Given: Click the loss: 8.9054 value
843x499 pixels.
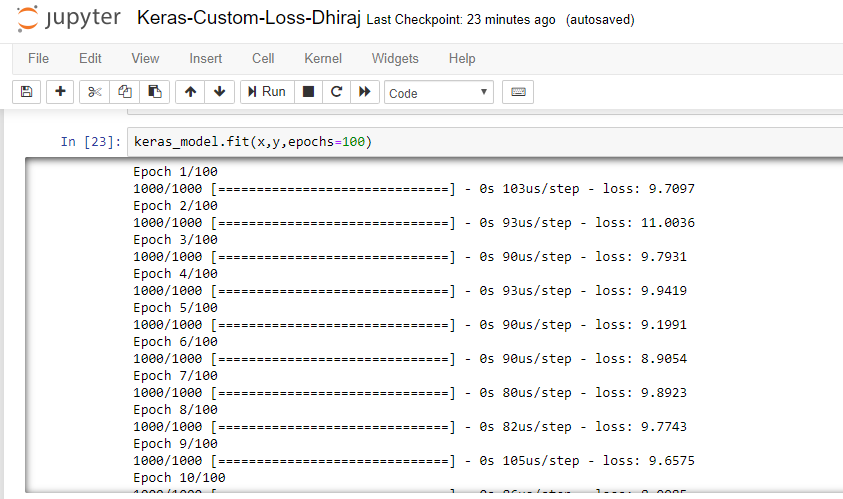Looking at the screenshot, I should (641, 359).
